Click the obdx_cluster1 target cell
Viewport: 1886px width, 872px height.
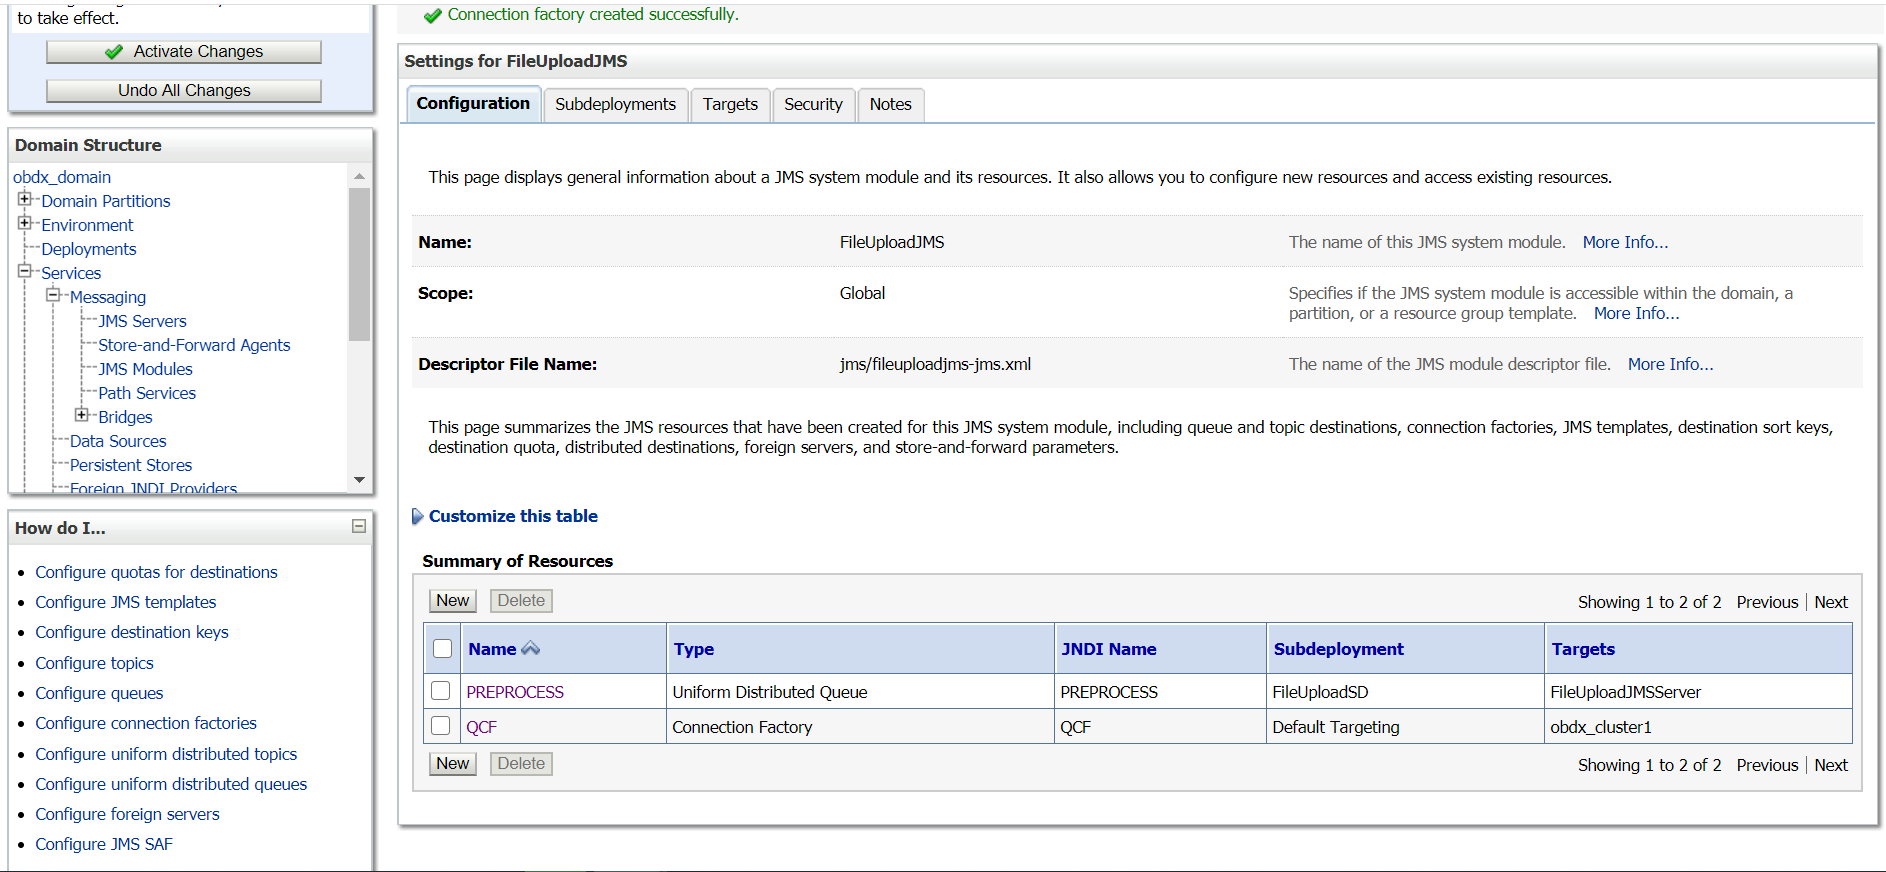pos(1601,727)
